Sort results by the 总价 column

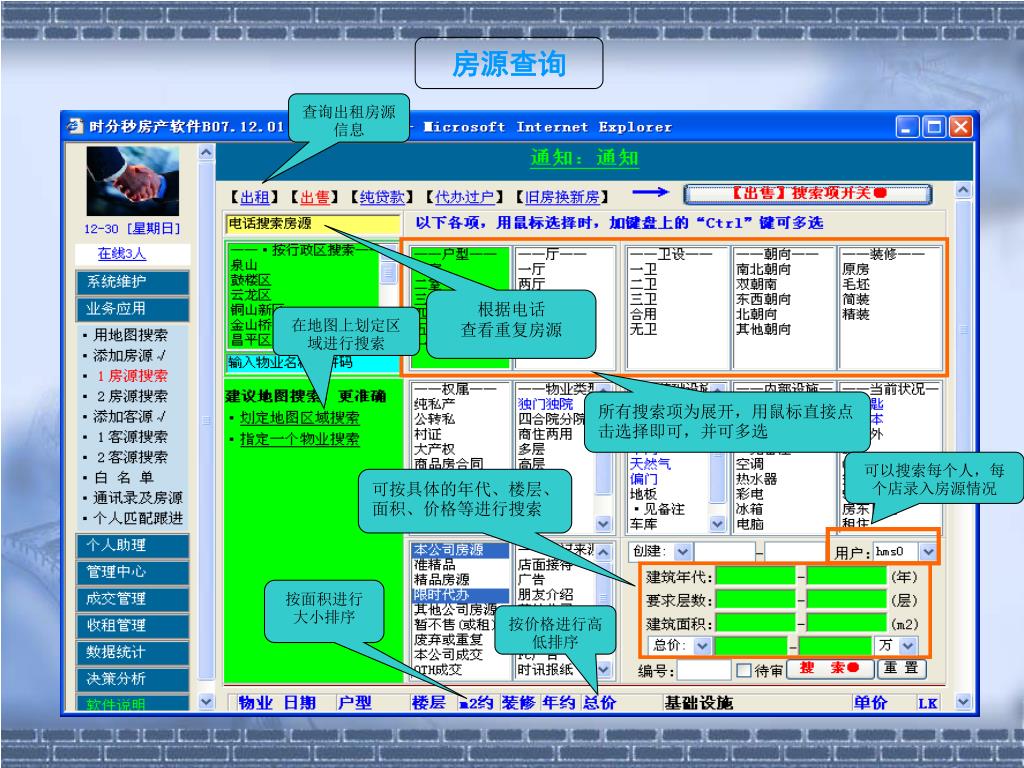point(600,703)
